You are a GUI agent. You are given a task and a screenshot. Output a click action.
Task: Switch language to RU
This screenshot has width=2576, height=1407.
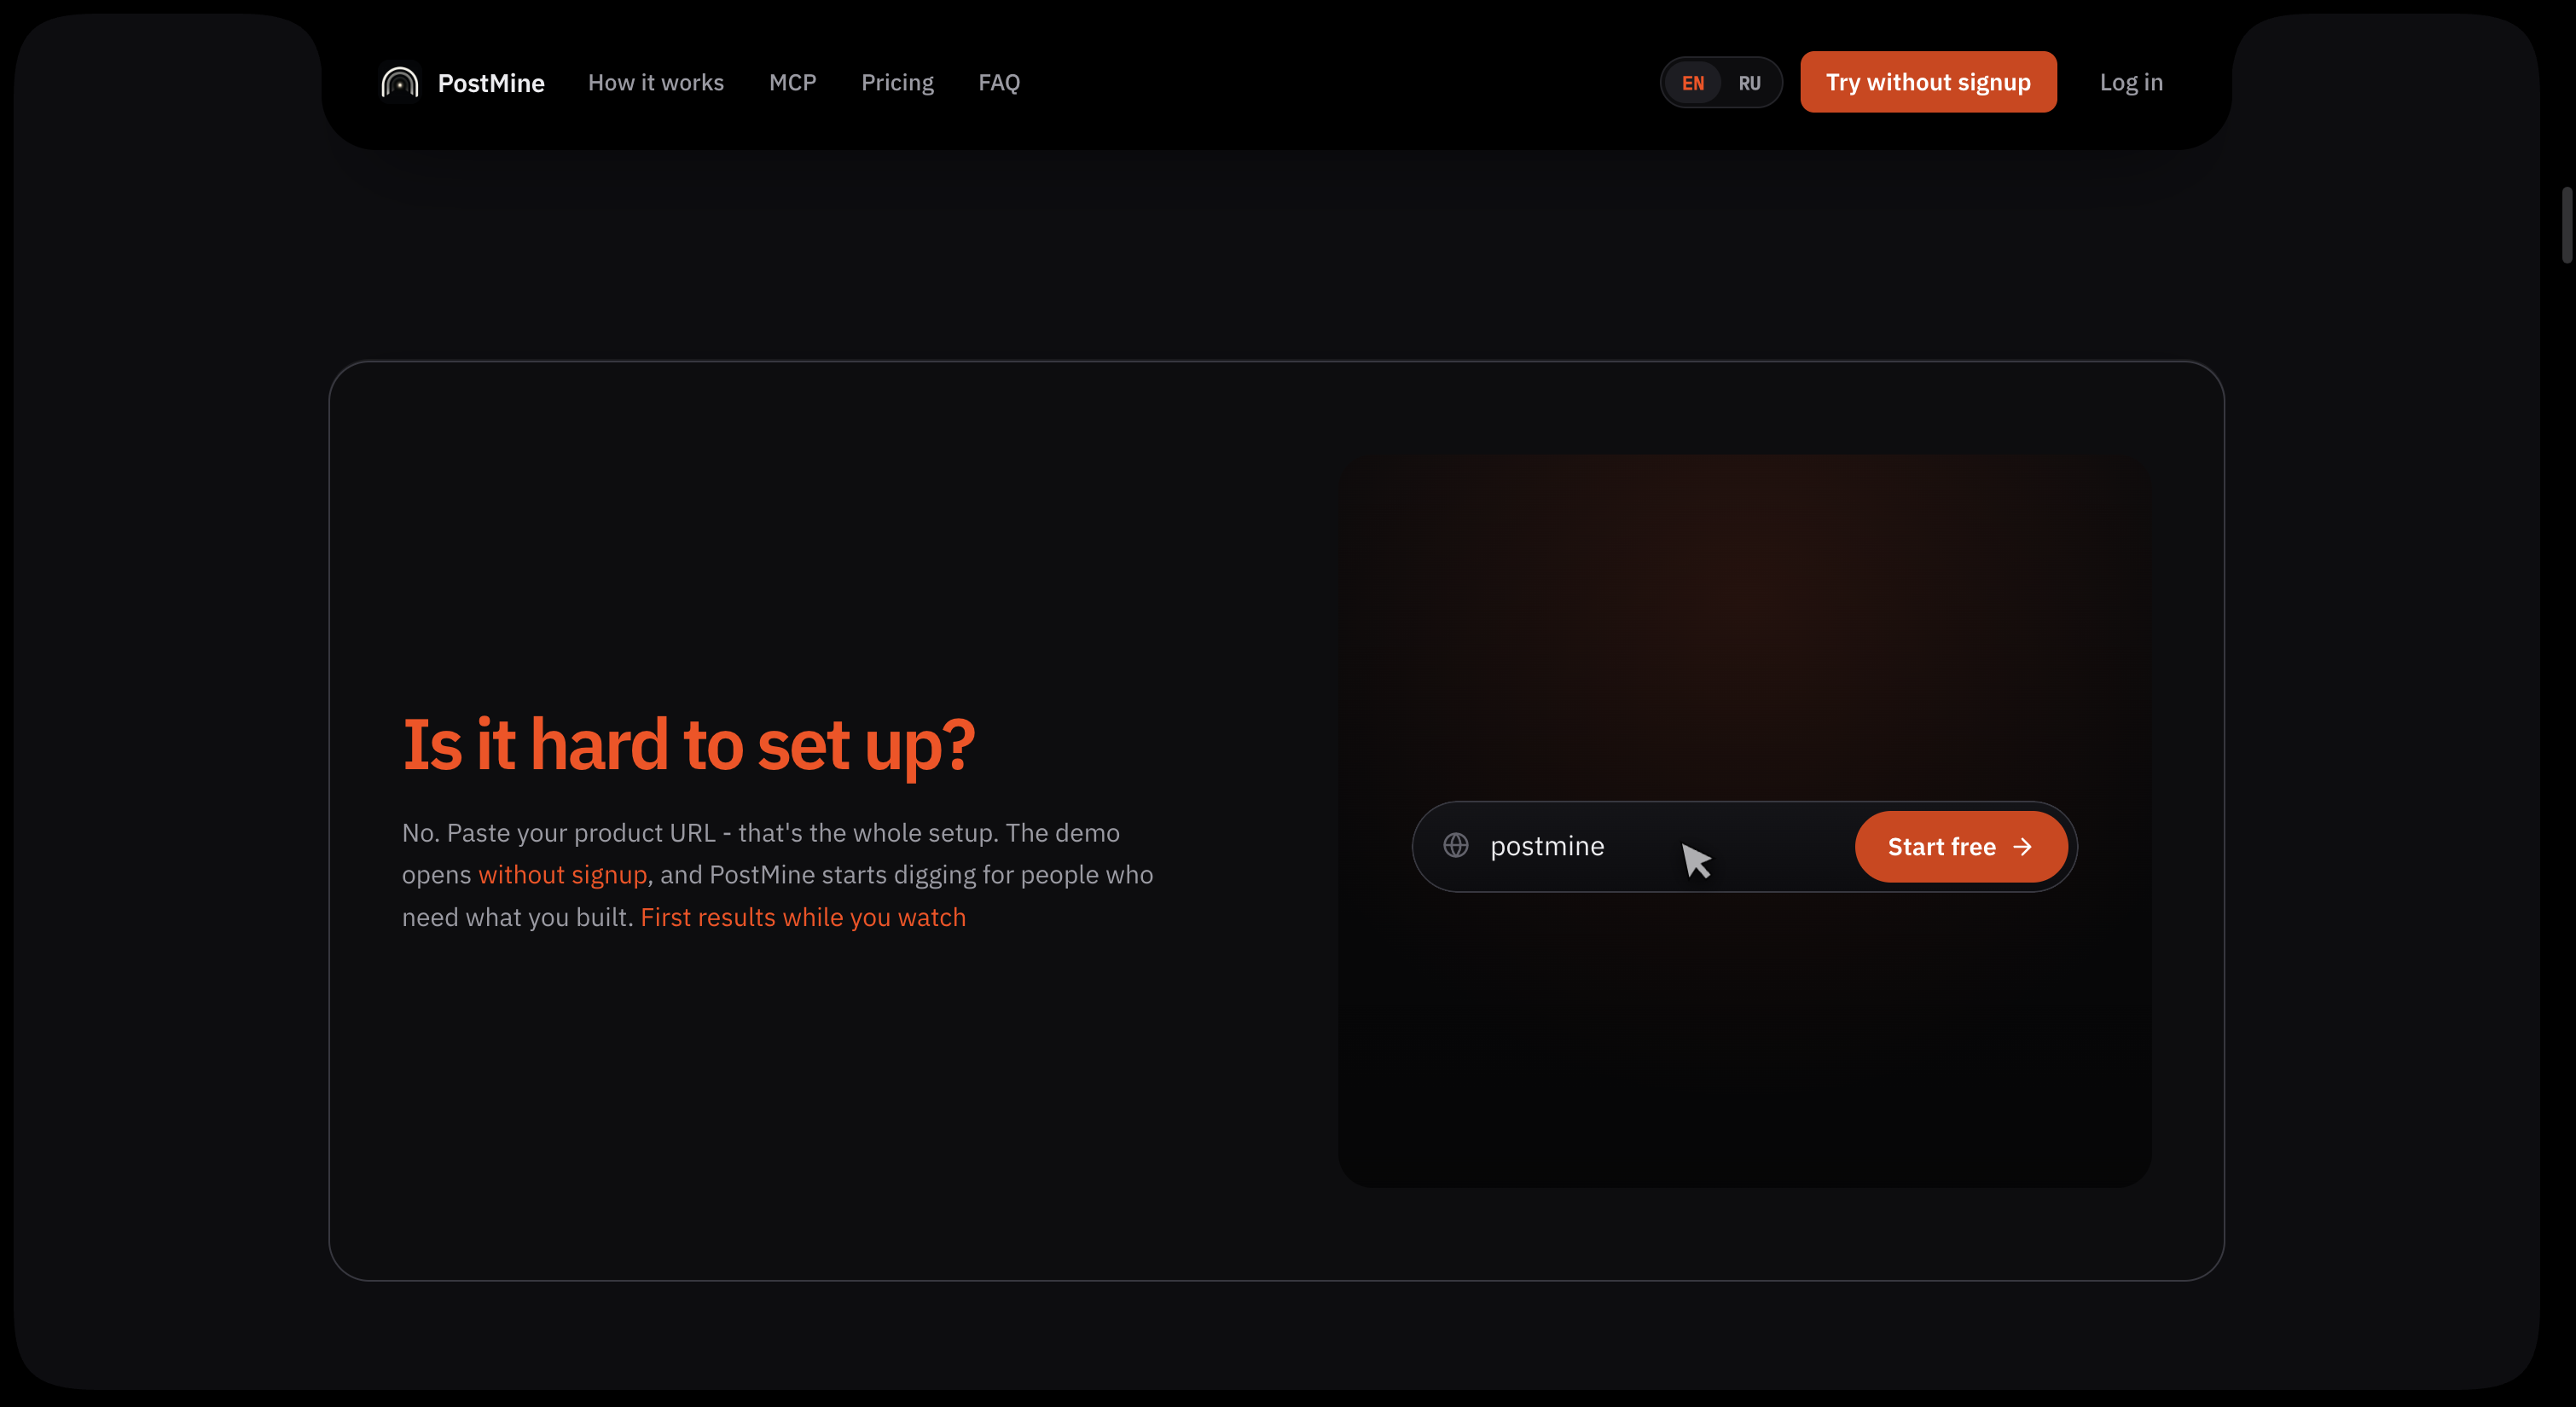click(1749, 83)
